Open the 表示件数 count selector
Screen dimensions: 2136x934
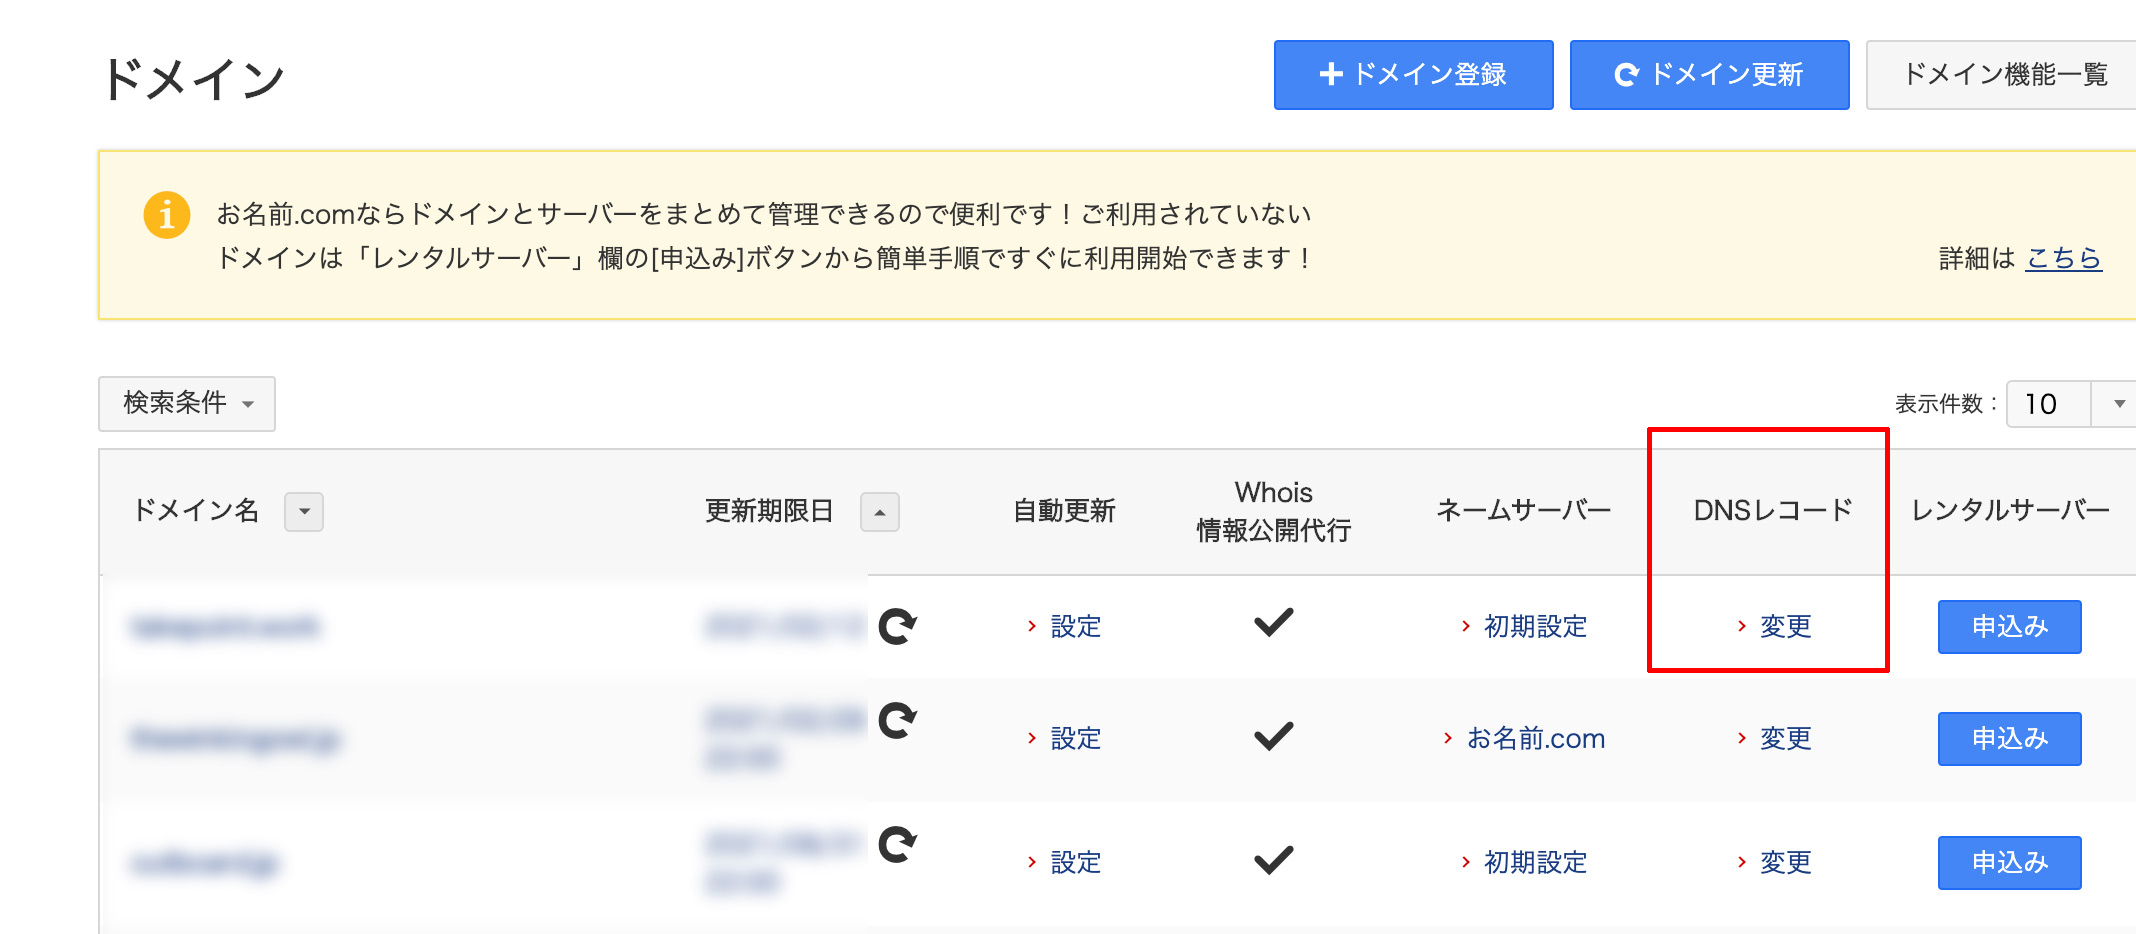[x=2070, y=404]
